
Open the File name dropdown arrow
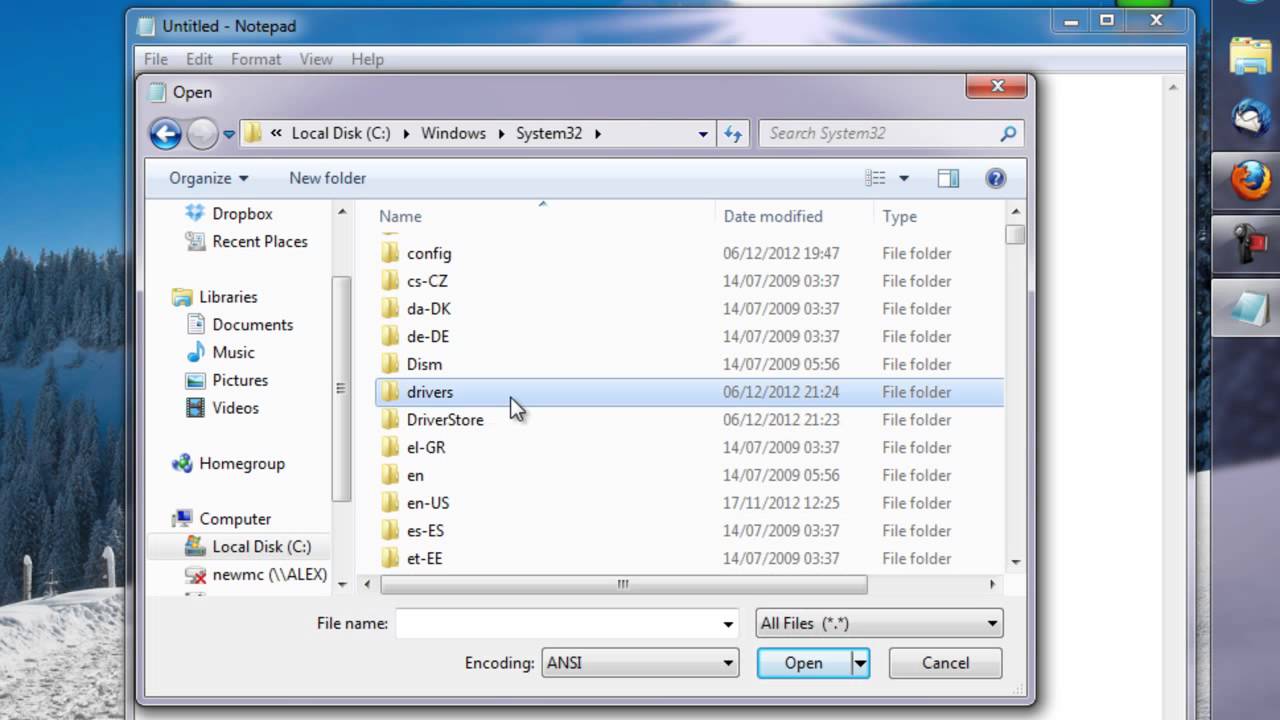[x=728, y=624]
